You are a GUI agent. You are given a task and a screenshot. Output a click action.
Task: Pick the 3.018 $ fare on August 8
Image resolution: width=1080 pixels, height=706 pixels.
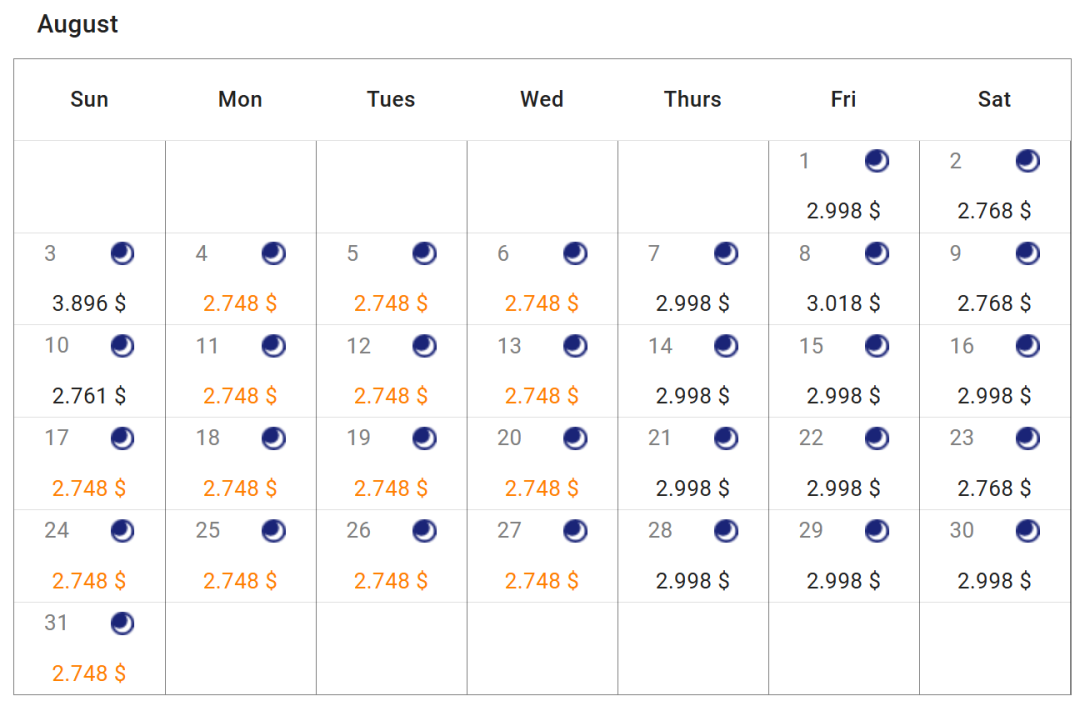843,303
